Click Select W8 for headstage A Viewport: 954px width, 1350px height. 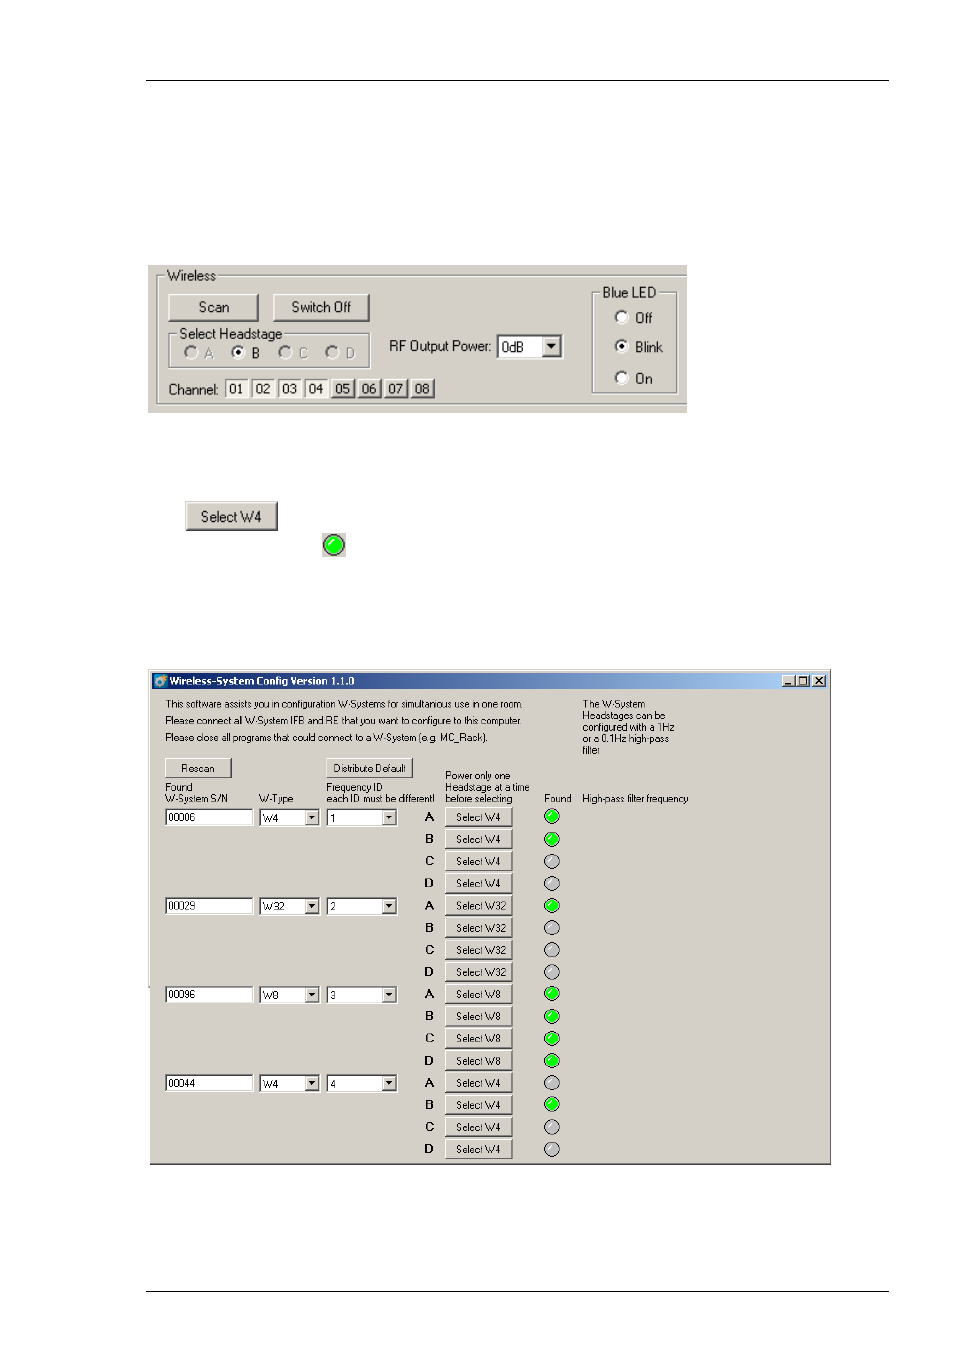tap(478, 994)
